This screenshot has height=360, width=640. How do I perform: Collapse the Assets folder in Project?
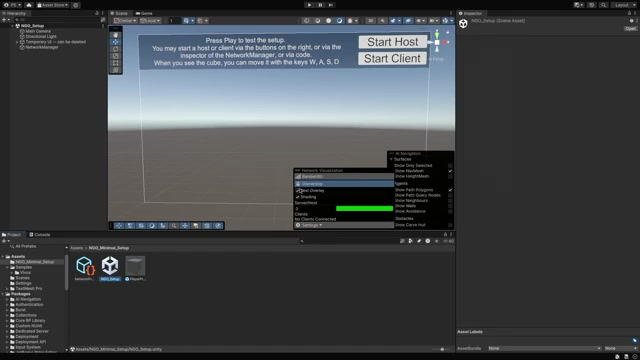point(3,256)
